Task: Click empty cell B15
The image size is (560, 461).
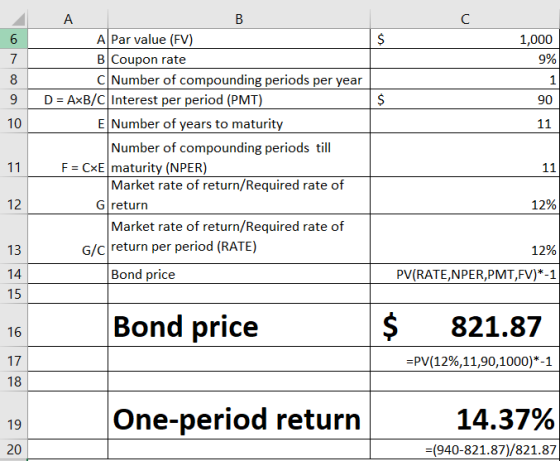Action: [x=239, y=294]
